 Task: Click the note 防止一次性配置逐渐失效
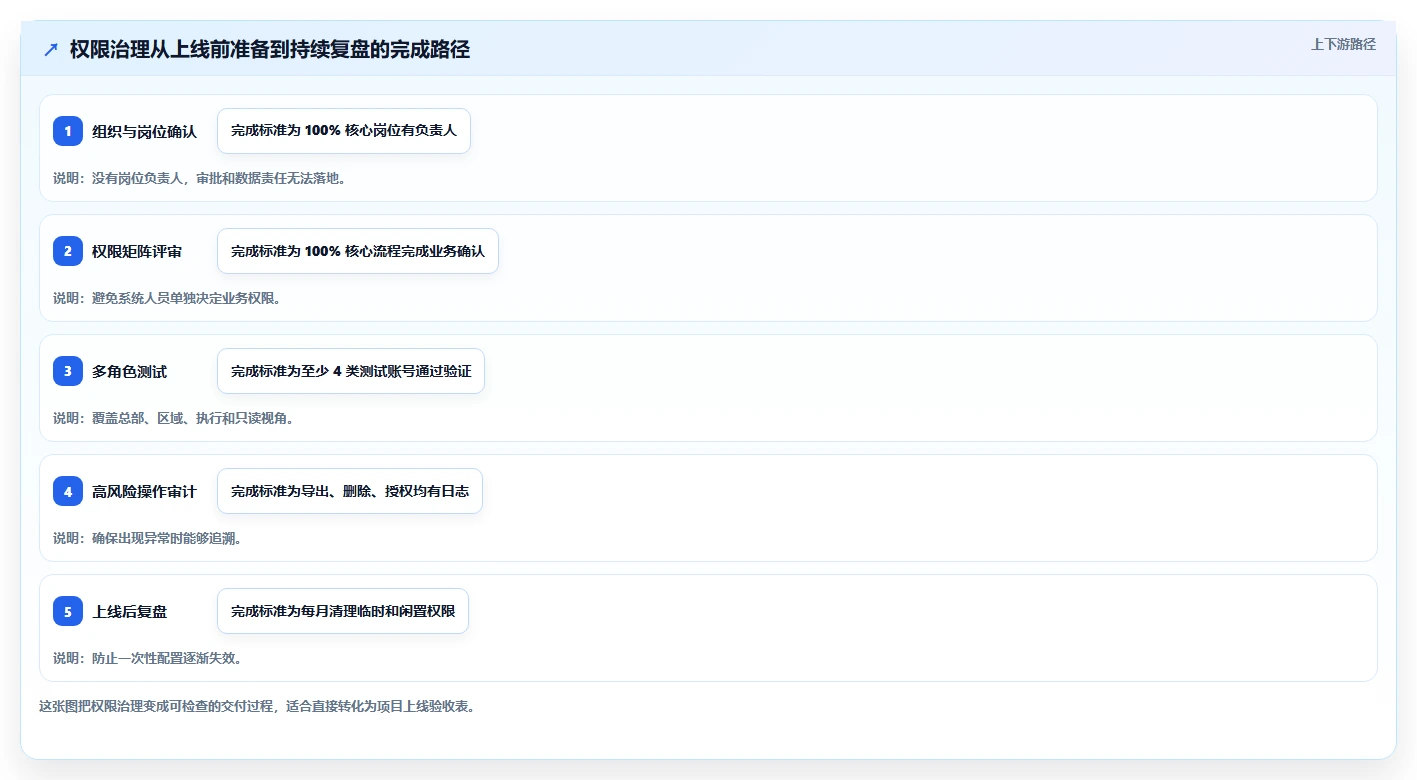[x=148, y=658]
